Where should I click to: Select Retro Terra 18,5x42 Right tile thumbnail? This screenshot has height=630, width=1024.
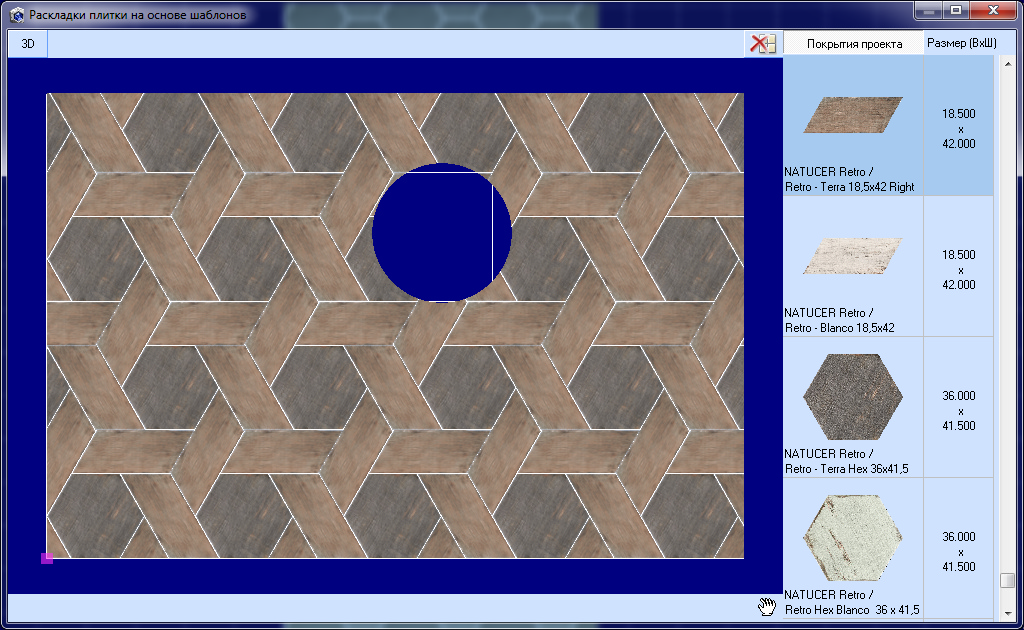tap(853, 115)
